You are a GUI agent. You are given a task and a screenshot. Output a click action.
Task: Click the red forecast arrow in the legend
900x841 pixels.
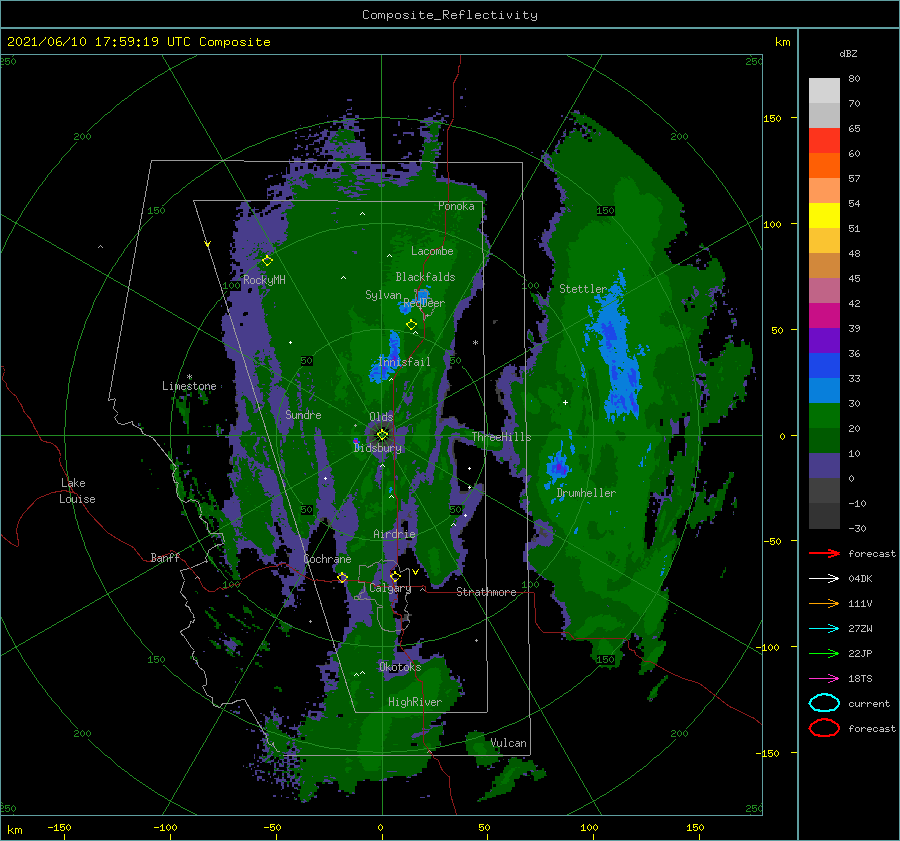point(824,553)
